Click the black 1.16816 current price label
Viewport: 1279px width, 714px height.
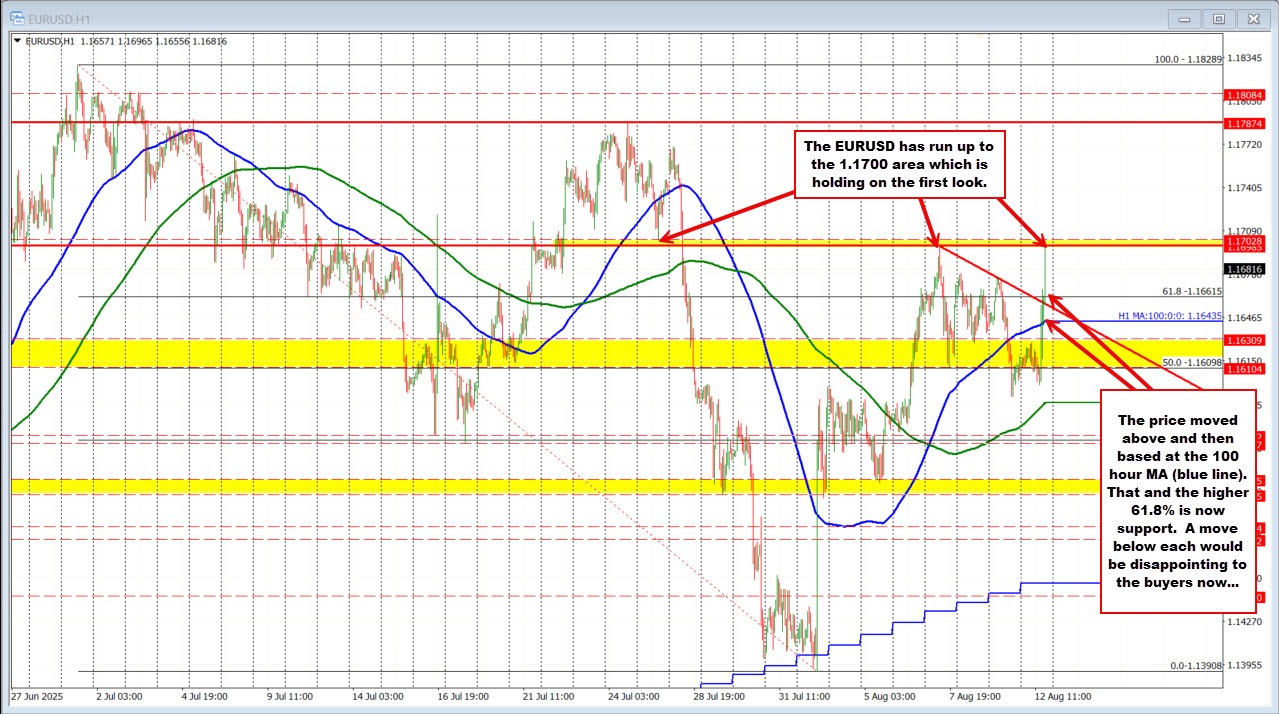click(1243, 268)
